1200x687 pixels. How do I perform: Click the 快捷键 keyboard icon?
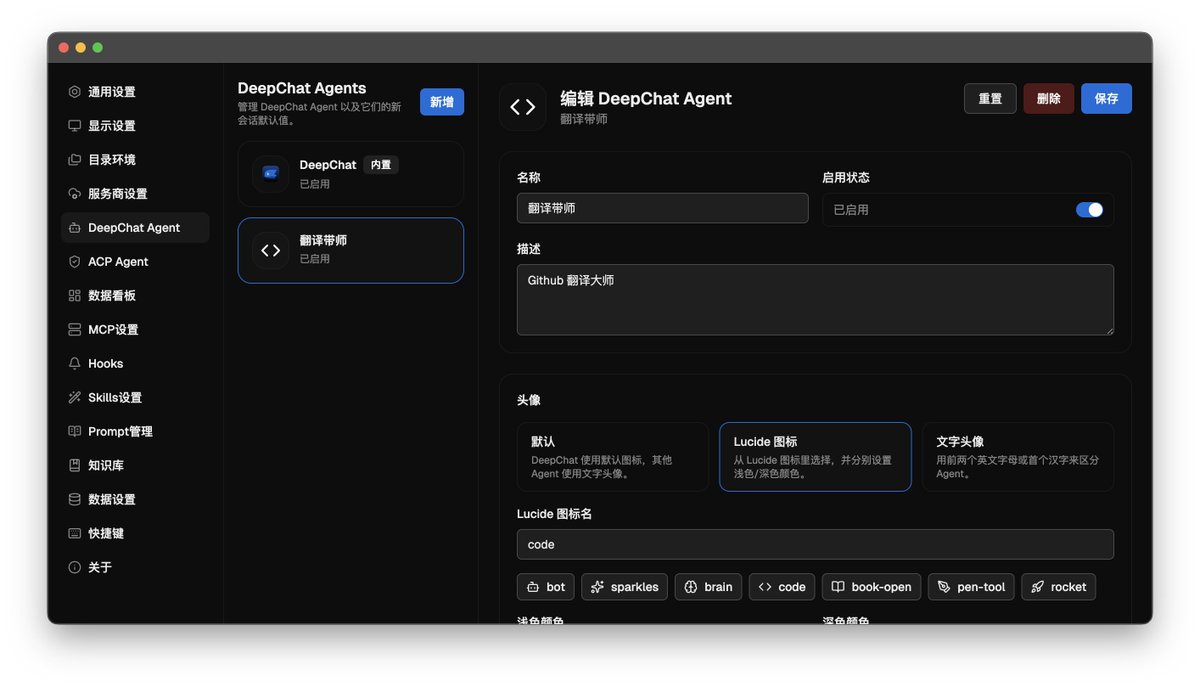(74, 534)
